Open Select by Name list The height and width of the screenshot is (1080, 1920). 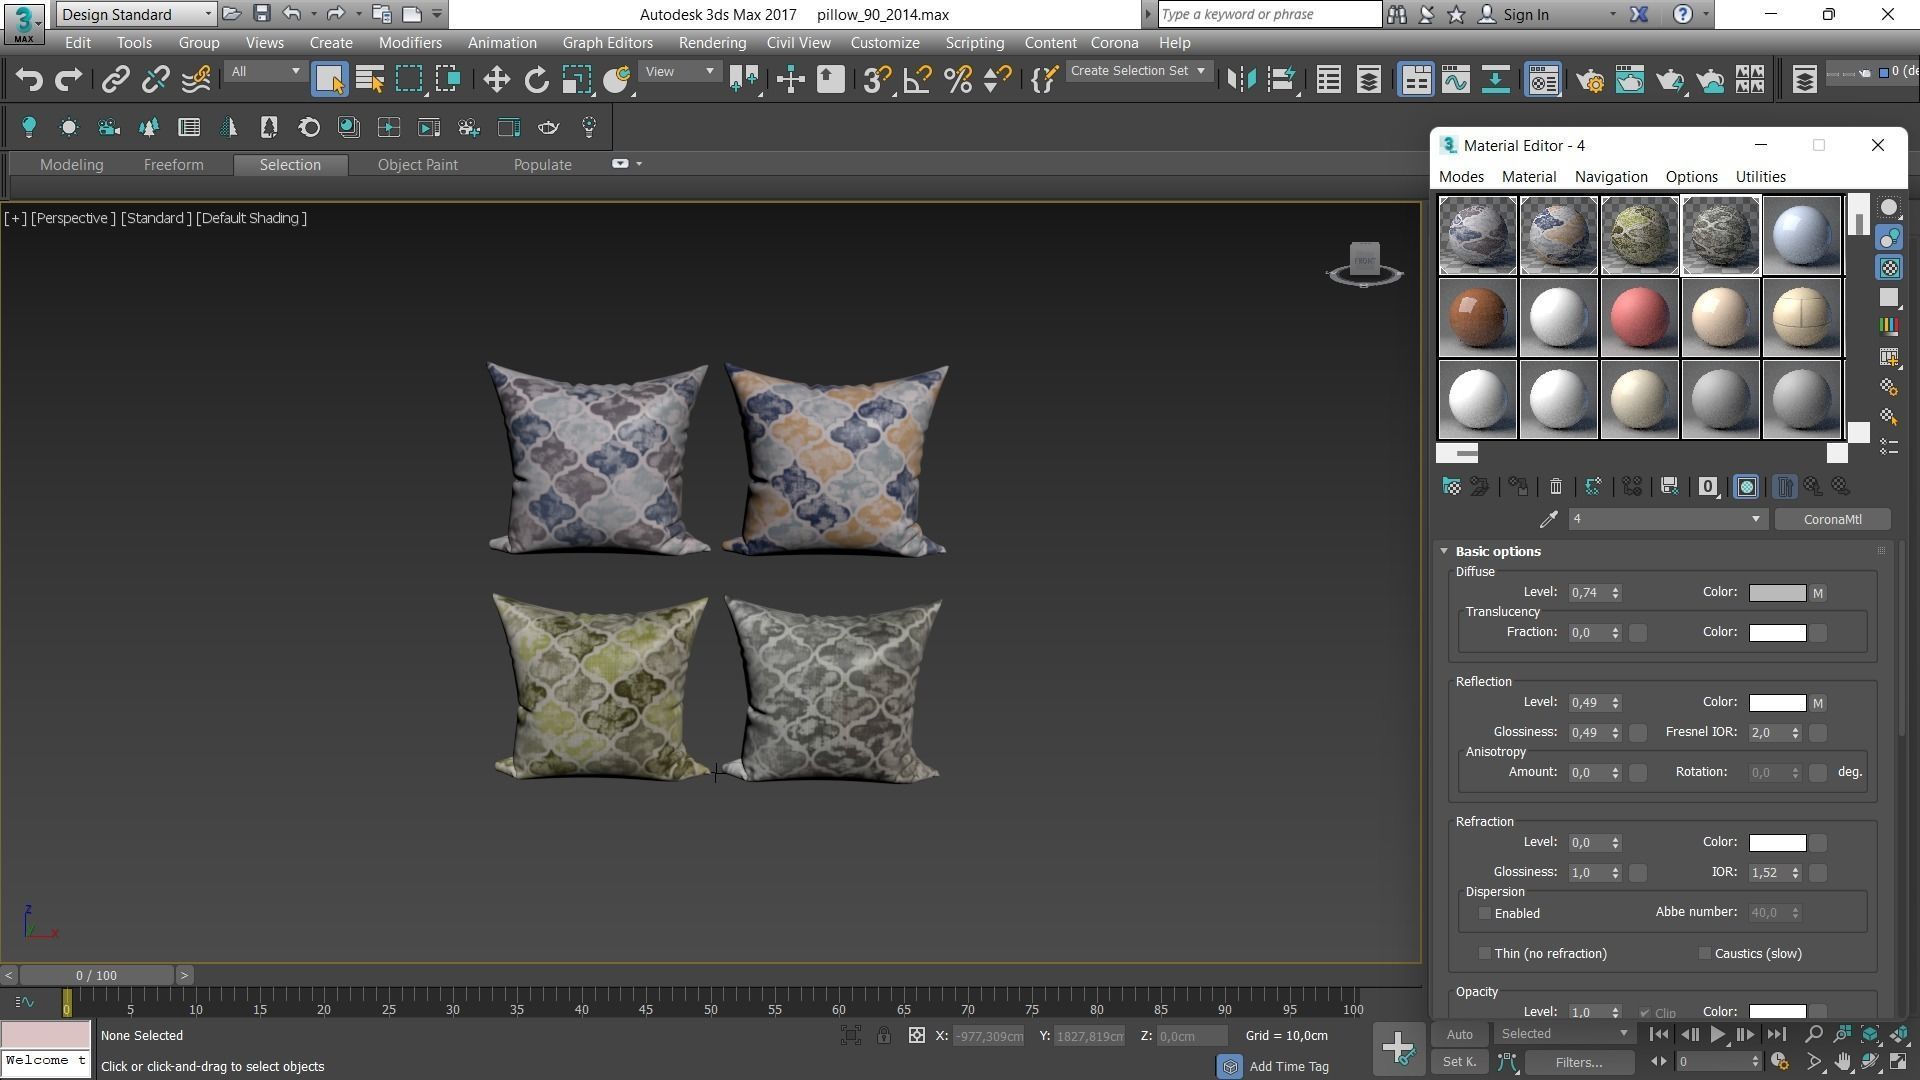[x=370, y=80]
